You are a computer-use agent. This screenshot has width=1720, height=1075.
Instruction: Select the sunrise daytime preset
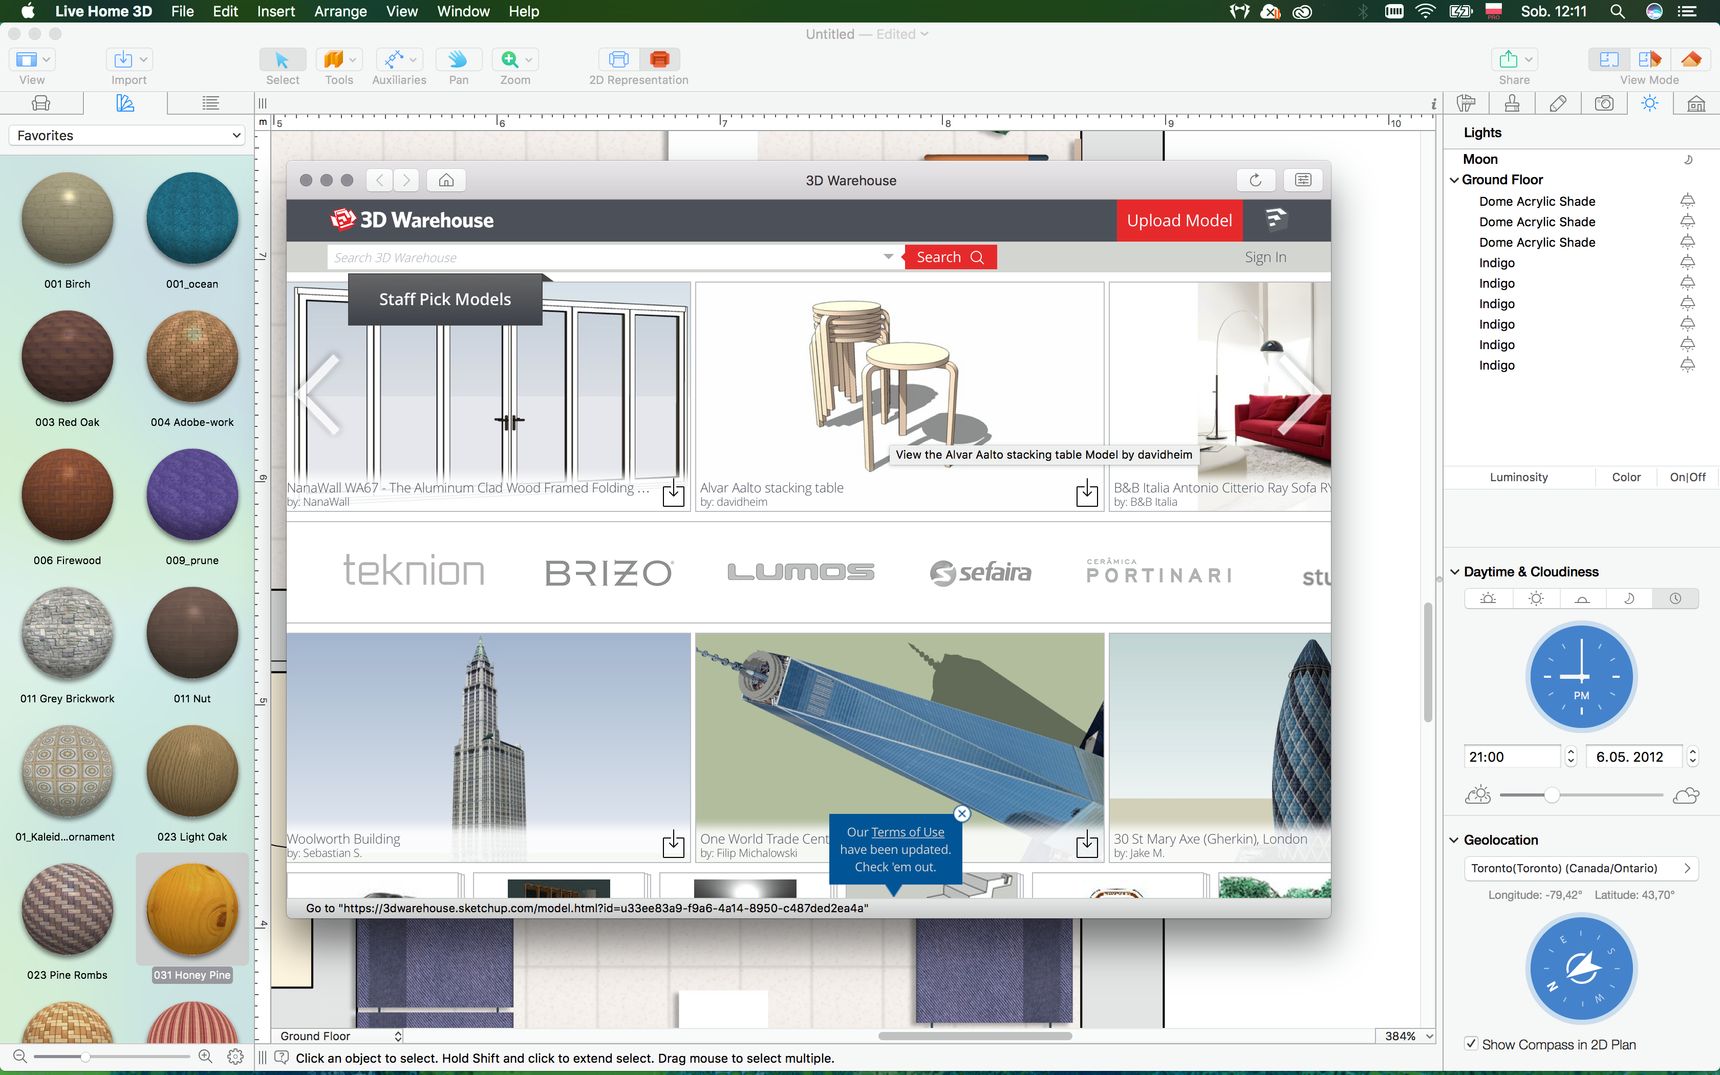click(1488, 598)
